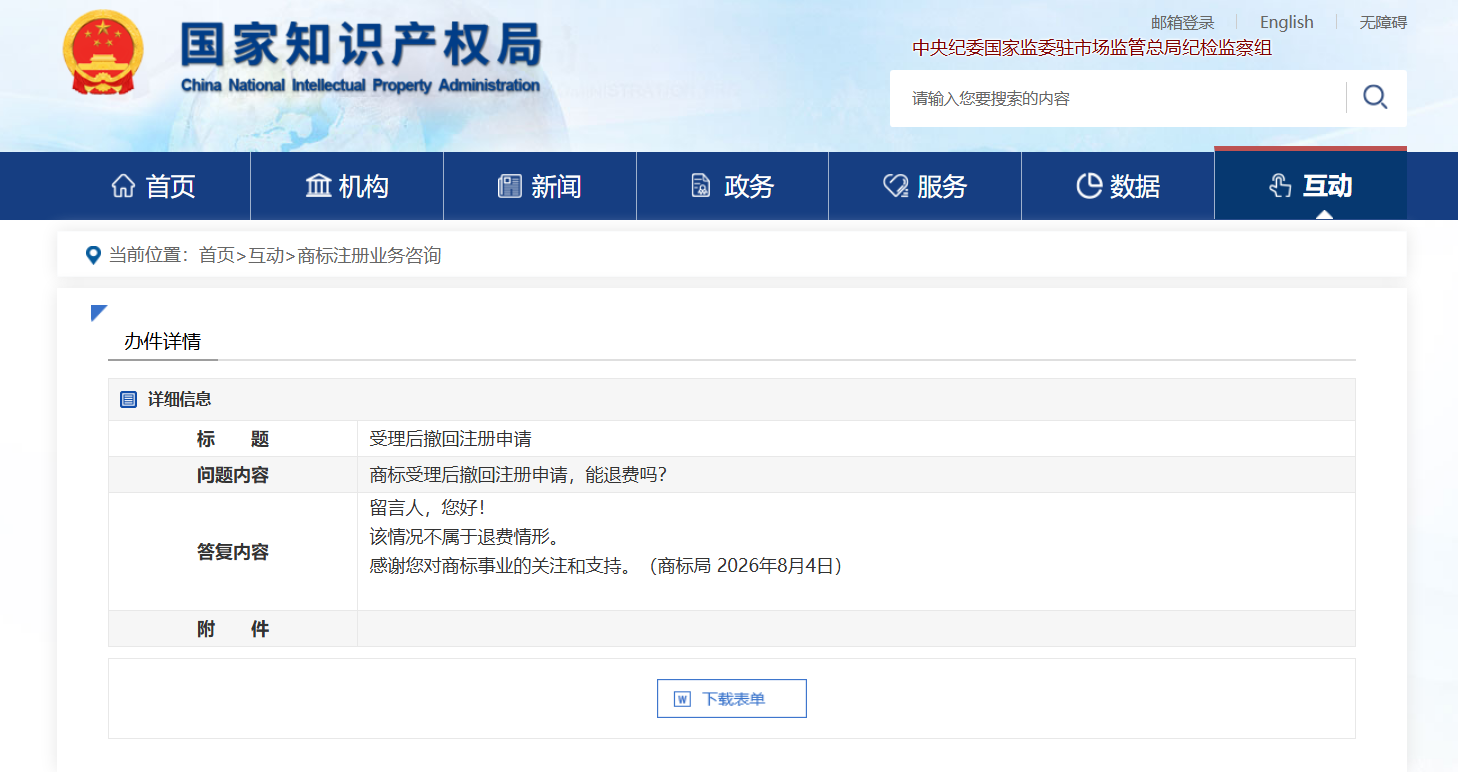Click the location pin icon in breadcrumb
The image size is (1458, 772).
[94, 255]
